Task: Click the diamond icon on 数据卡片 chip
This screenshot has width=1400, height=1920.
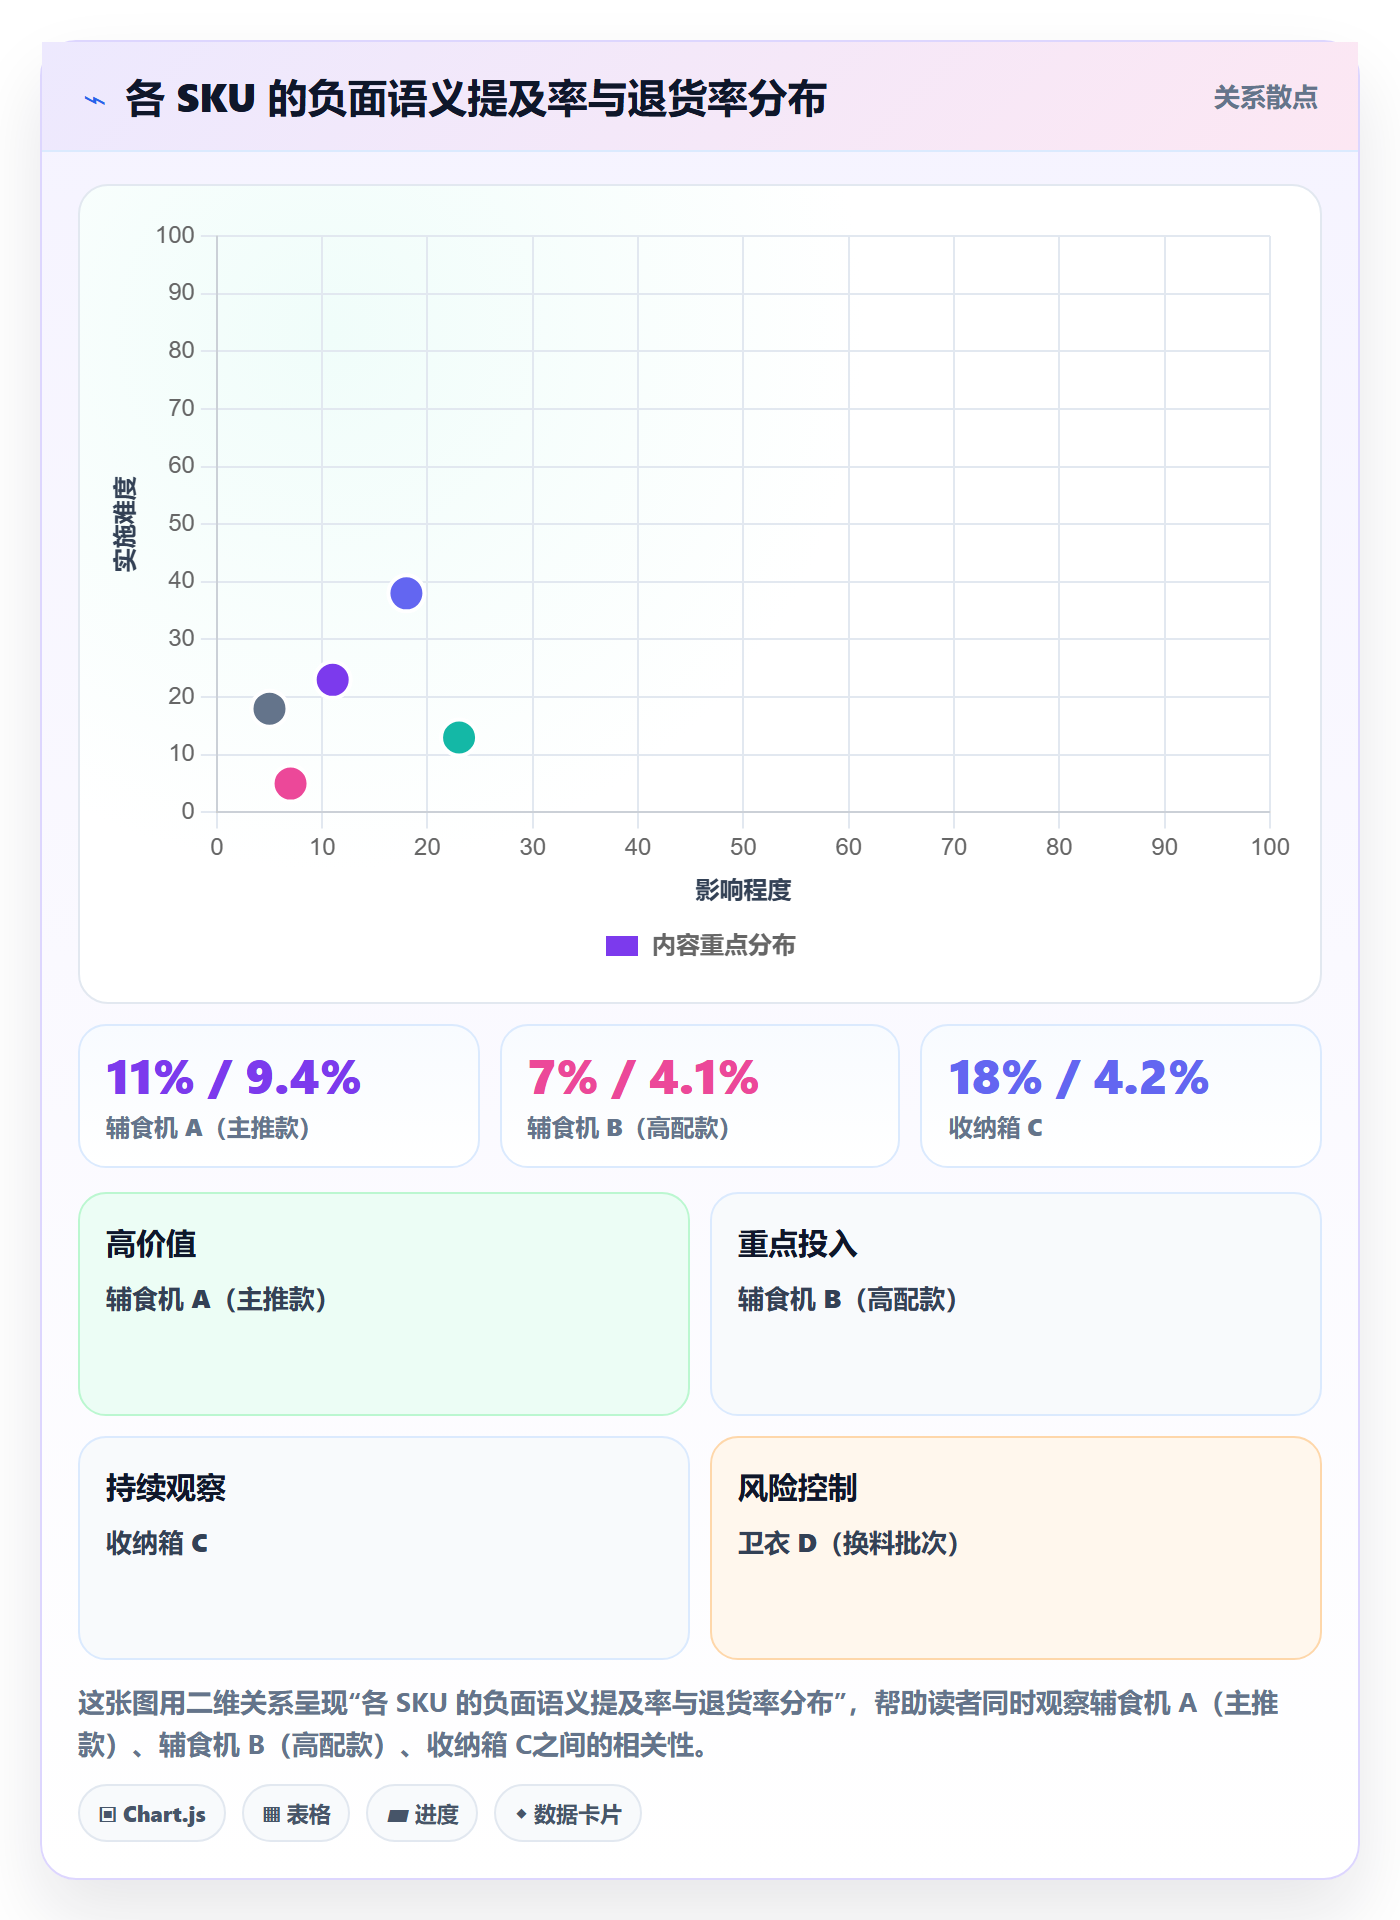Action: pos(521,1814)
